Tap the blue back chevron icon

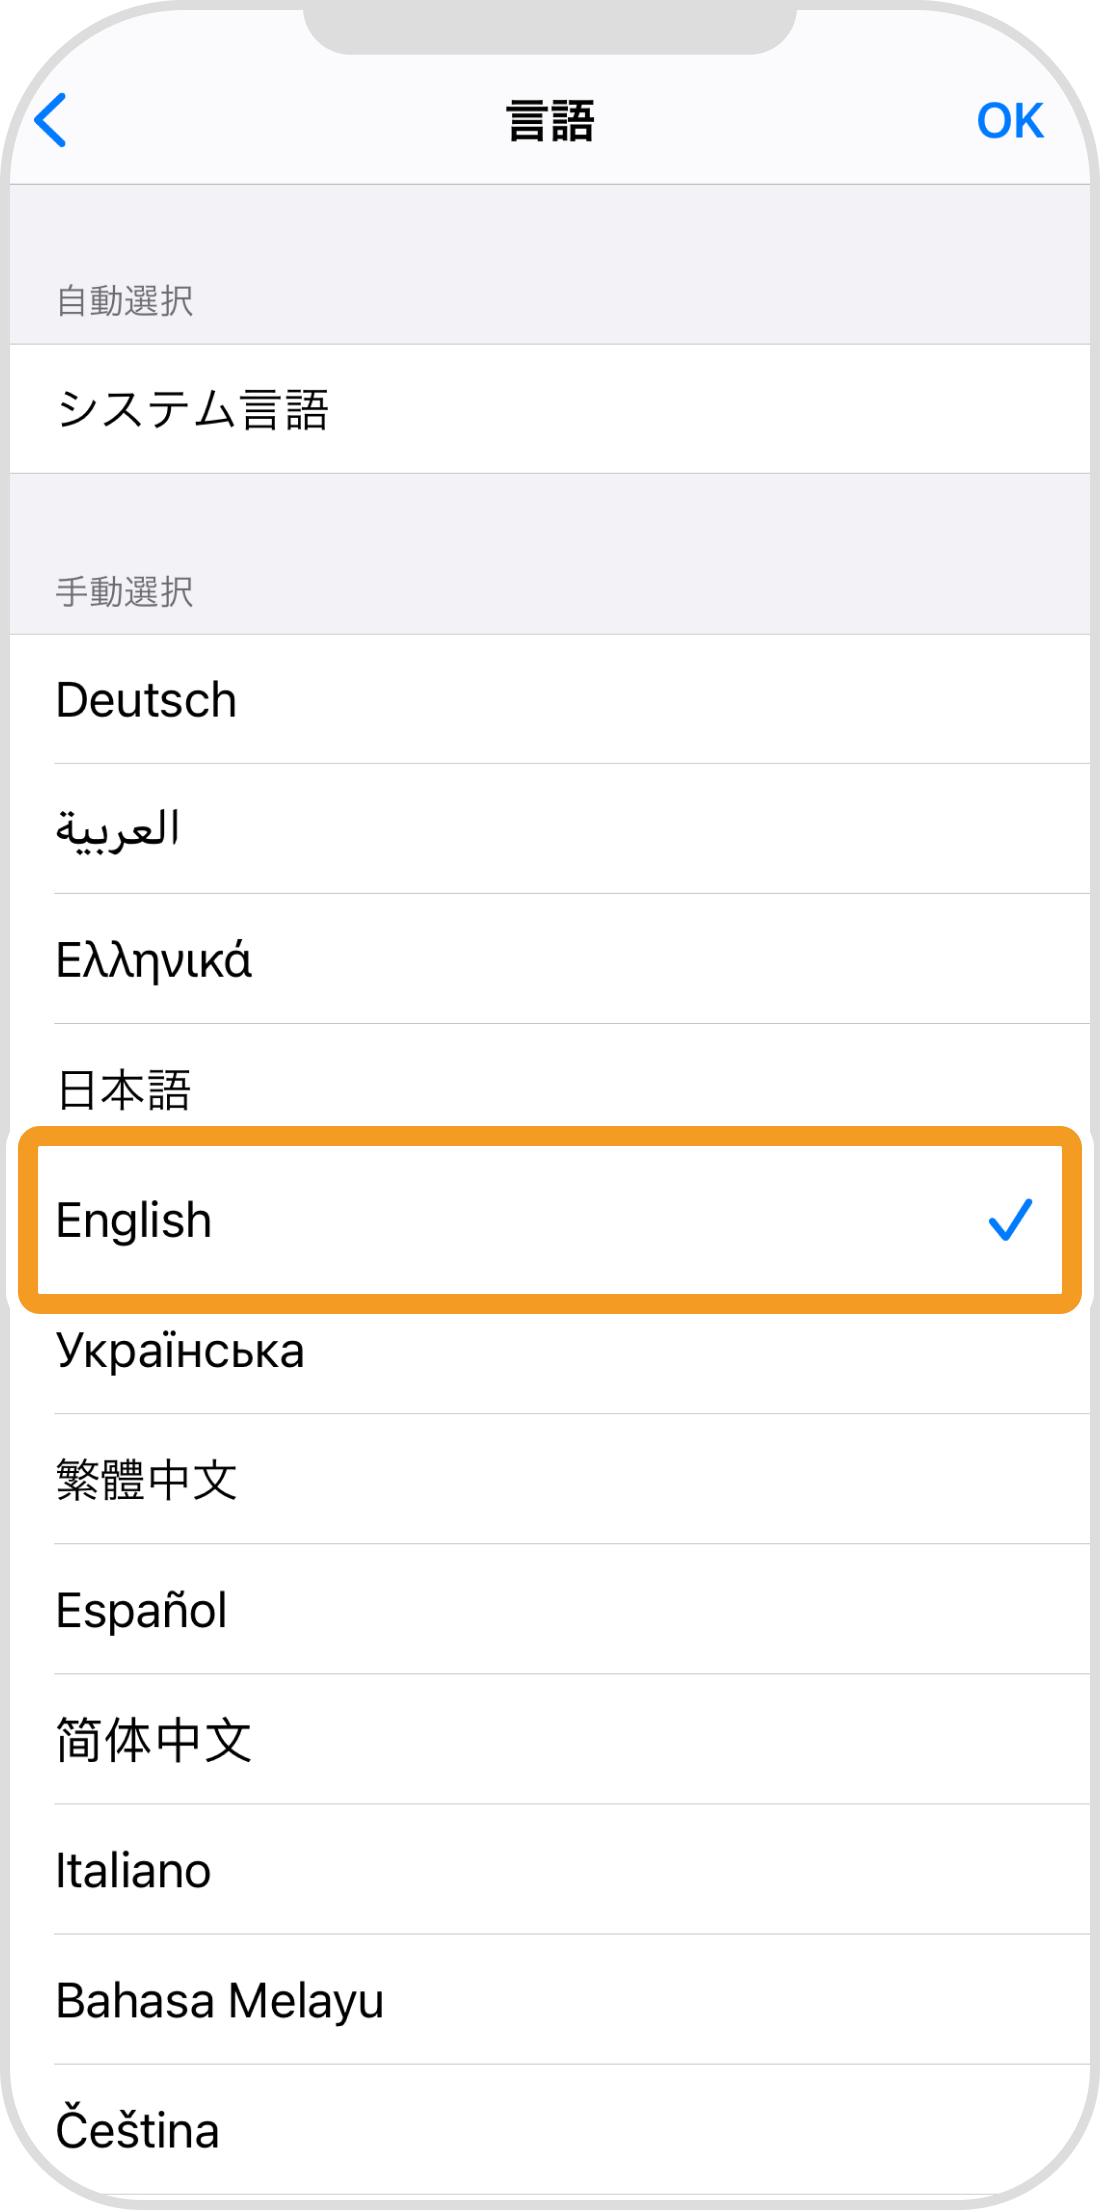[x=50, y=120]
